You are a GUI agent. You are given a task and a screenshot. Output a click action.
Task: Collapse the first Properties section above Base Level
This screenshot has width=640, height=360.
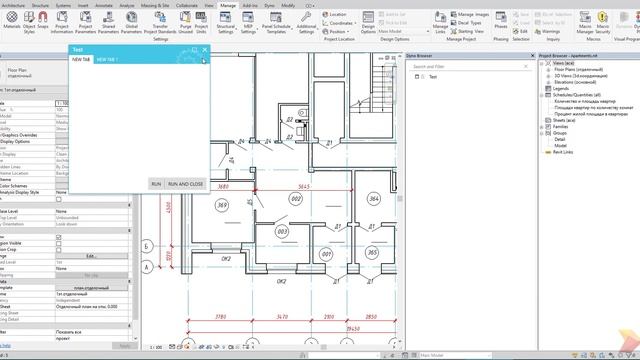pos(130,205)
